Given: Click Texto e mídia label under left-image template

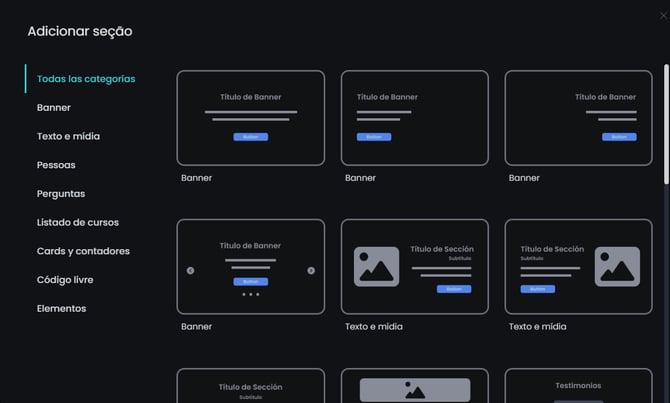Looking at the screenshot, I should [374, 327].
